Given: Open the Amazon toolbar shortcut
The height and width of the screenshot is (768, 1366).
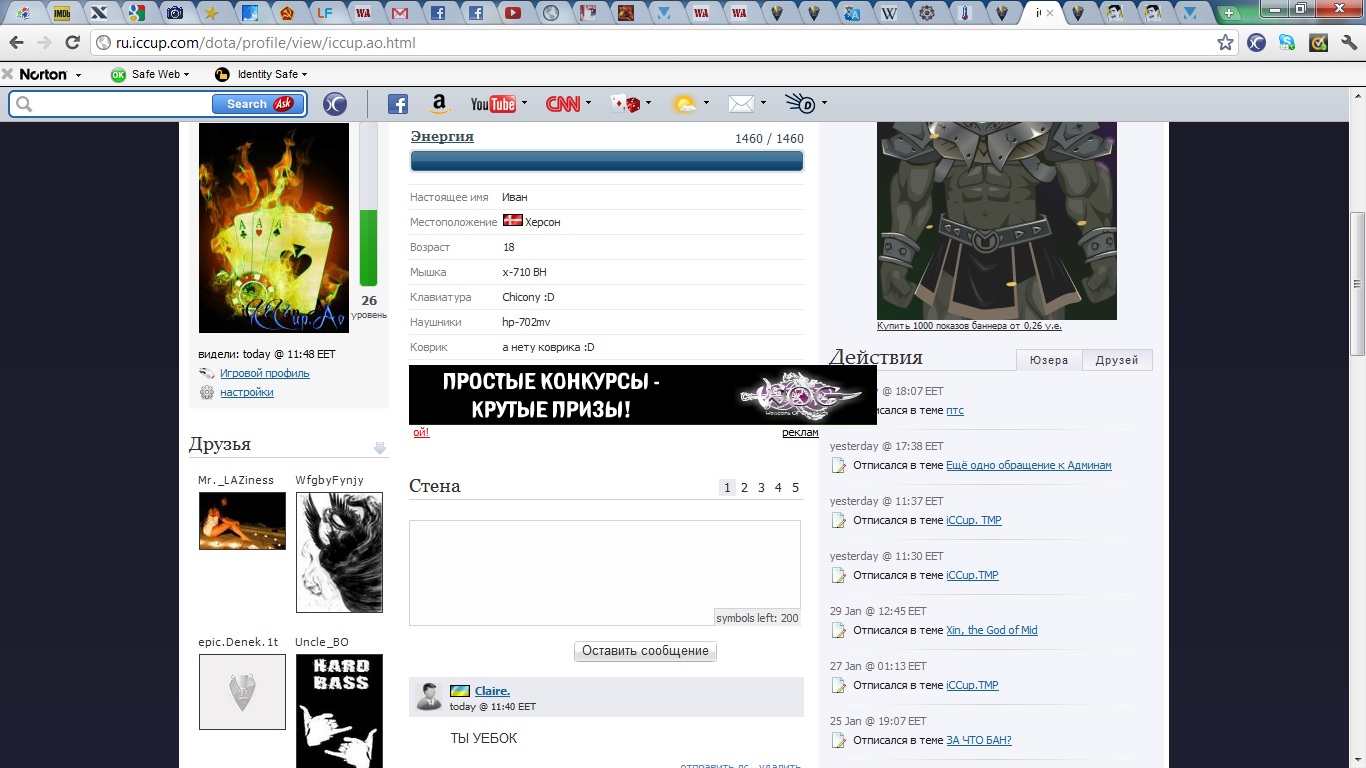Looking at the screenshot, I should click(439, 104).
